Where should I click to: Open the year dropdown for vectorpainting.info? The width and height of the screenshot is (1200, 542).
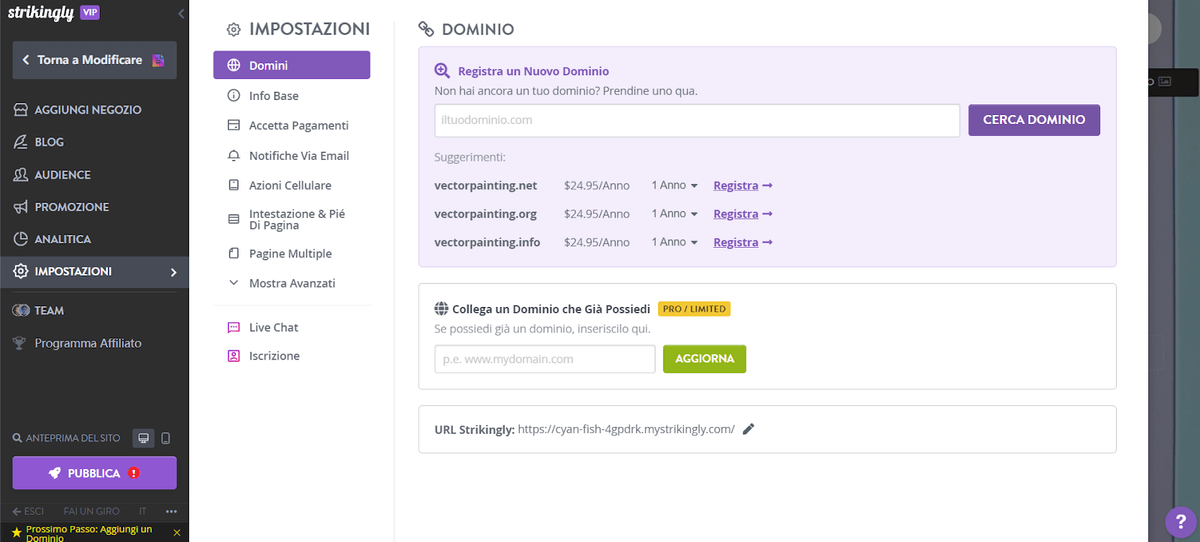[675, 242]
